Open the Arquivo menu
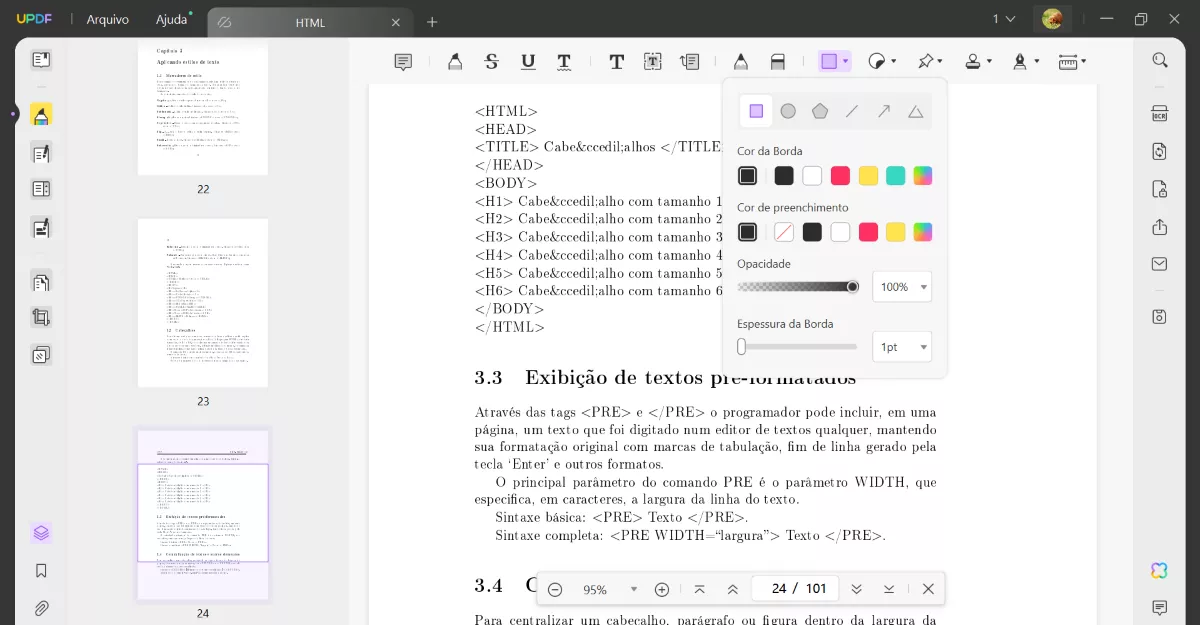This screenshot has height=625, width=1200. (x=107, y=19)
